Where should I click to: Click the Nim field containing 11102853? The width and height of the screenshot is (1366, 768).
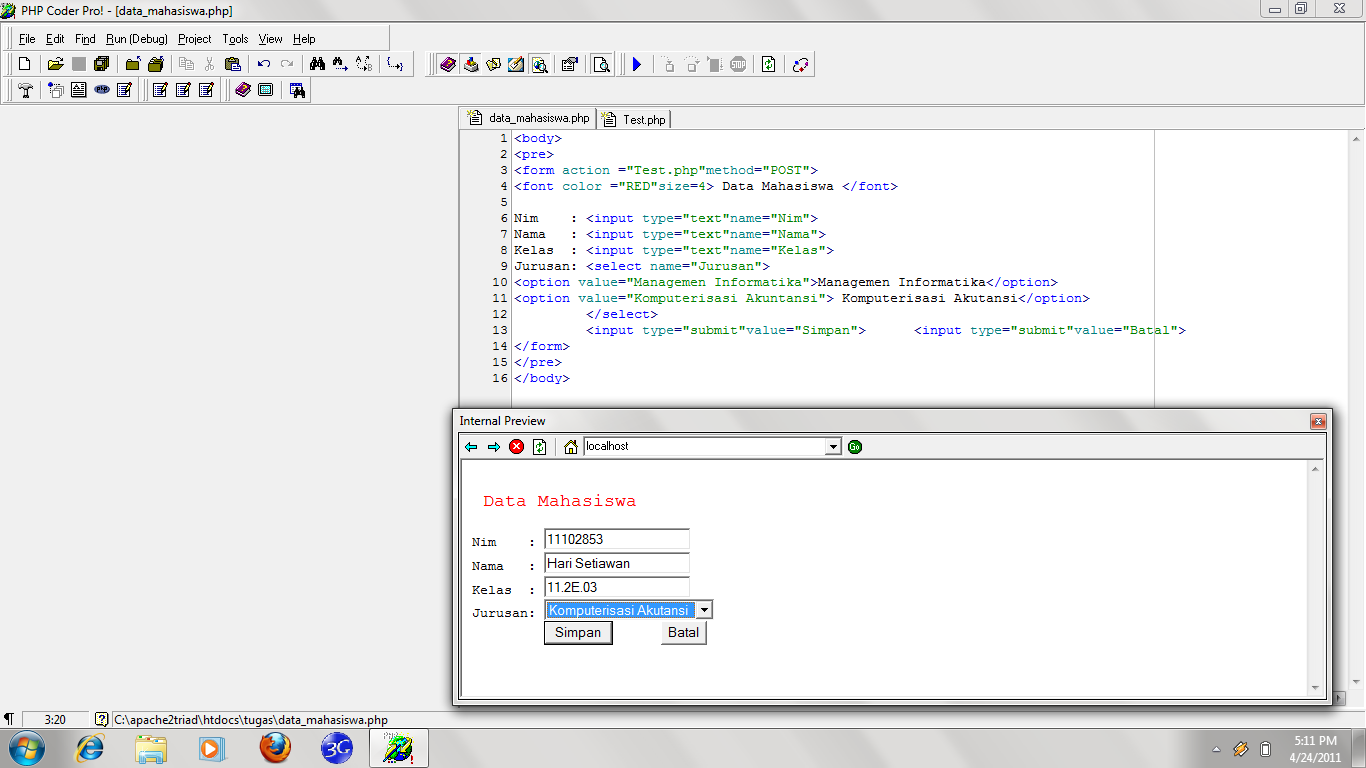pos(617,540)
